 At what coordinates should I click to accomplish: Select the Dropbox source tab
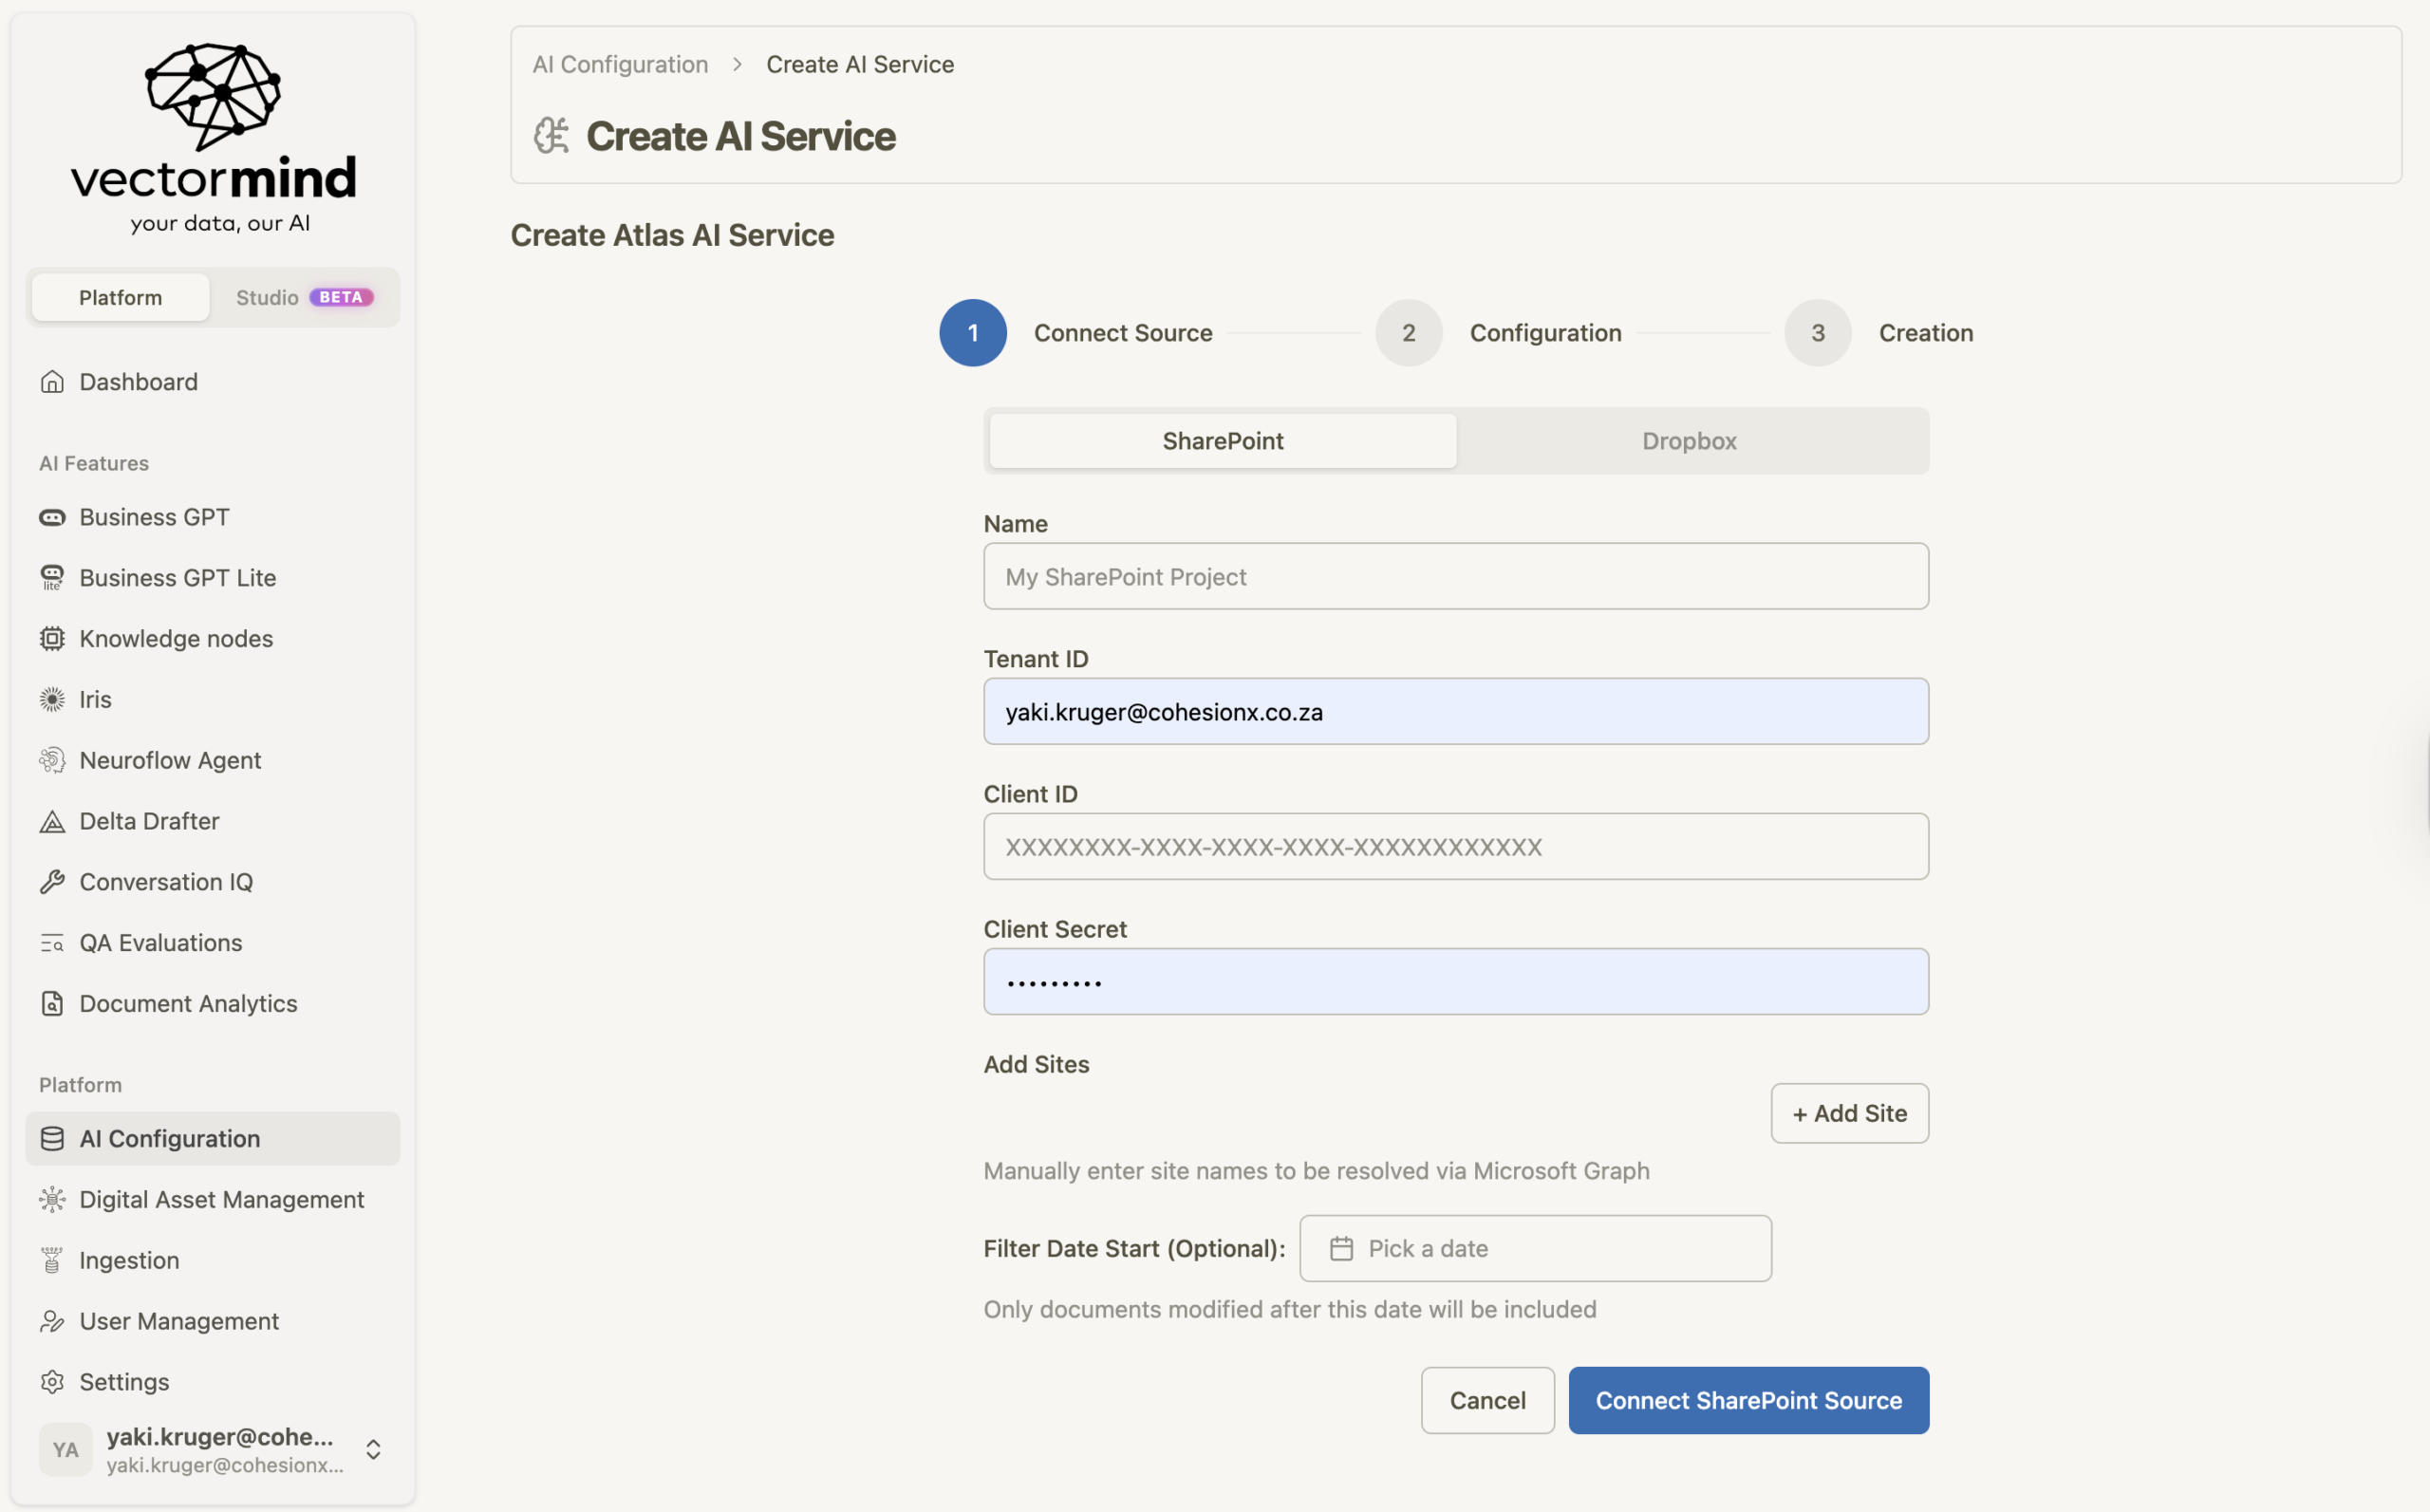(1690, 441)
